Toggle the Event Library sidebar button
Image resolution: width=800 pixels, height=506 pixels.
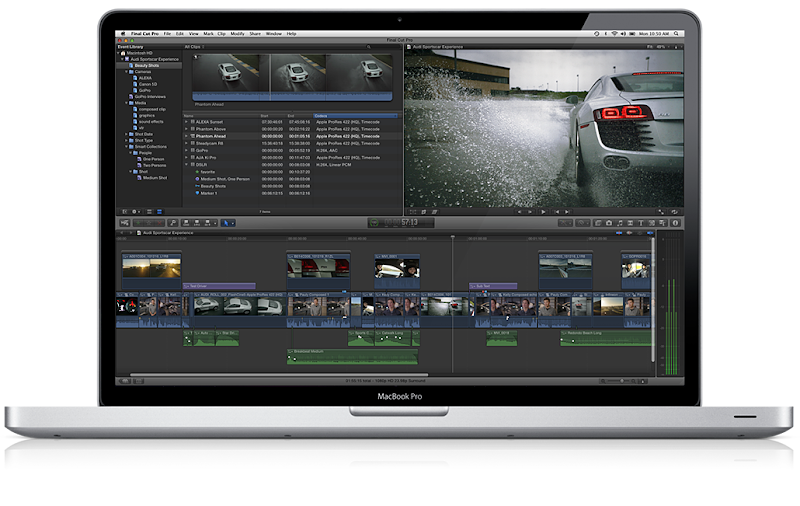coord(124,211)
